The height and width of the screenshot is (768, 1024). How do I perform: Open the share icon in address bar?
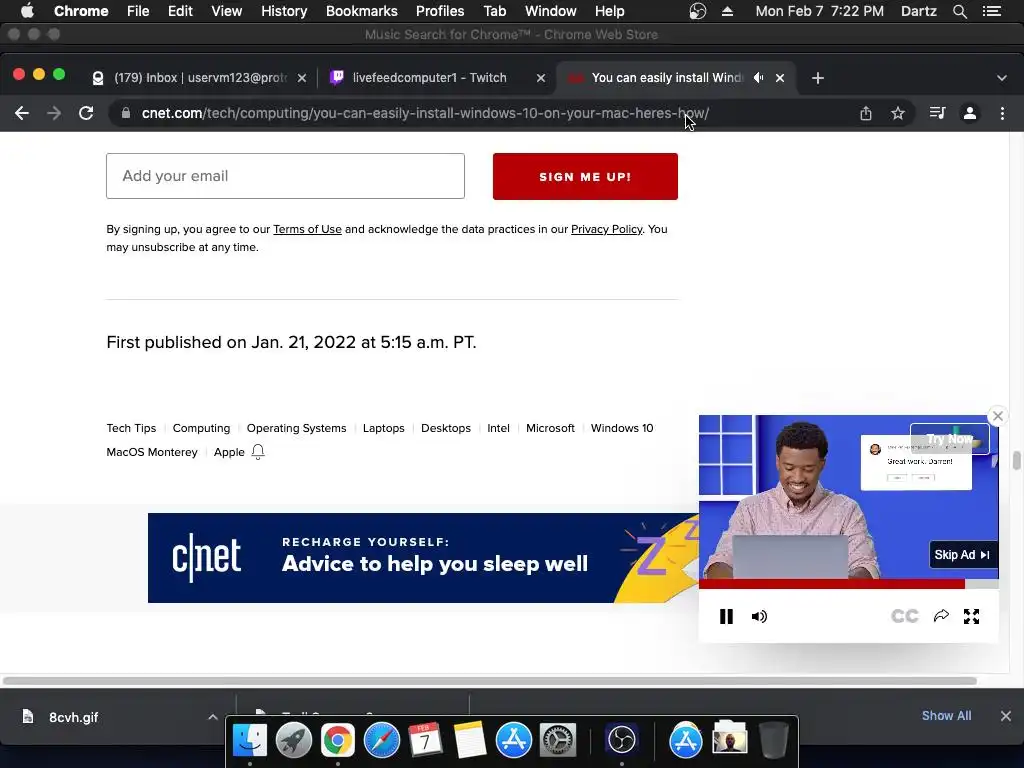pyautogui.click(x=866, y=113)
